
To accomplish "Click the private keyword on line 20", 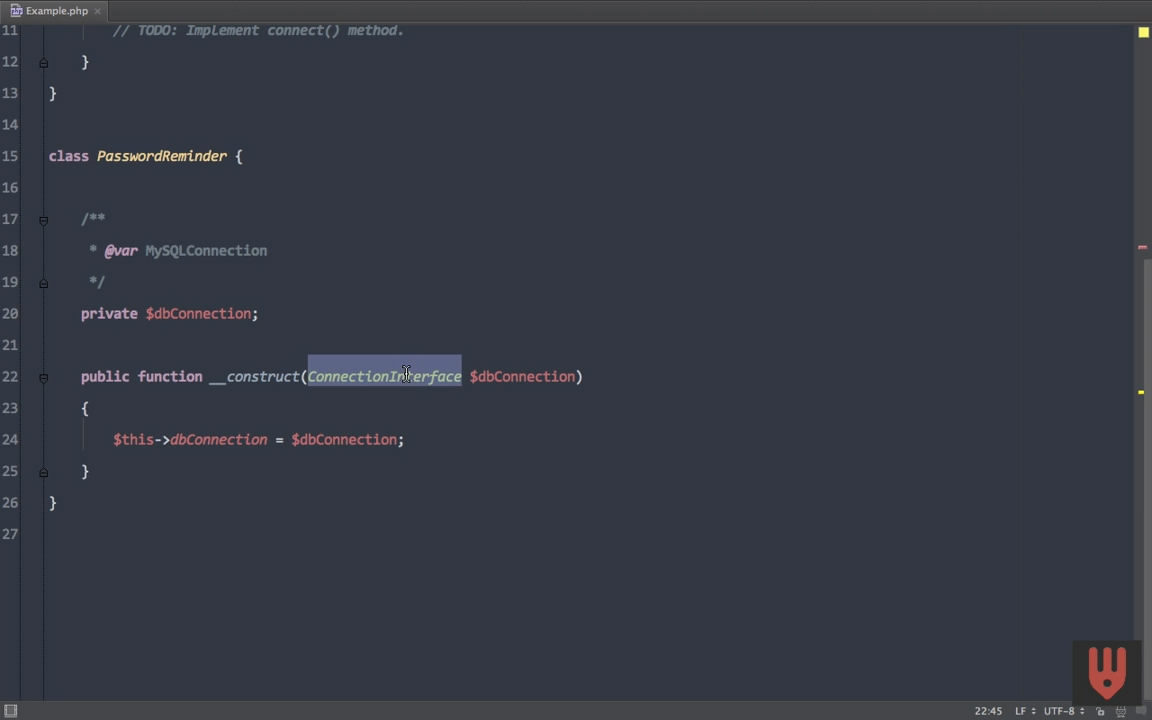I will pyautogui.click(x=109, y=314).
